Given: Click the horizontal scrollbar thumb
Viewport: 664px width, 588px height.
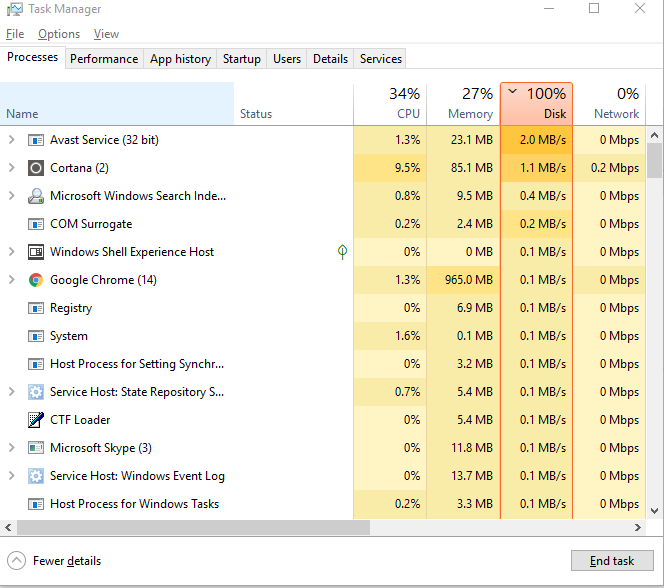Looking at the screenshot, I should (x=193, y=527).
